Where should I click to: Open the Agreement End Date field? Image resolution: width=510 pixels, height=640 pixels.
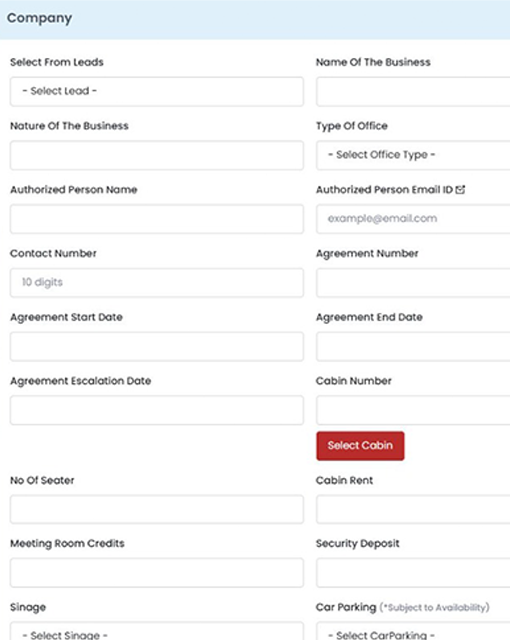point(413,347)
